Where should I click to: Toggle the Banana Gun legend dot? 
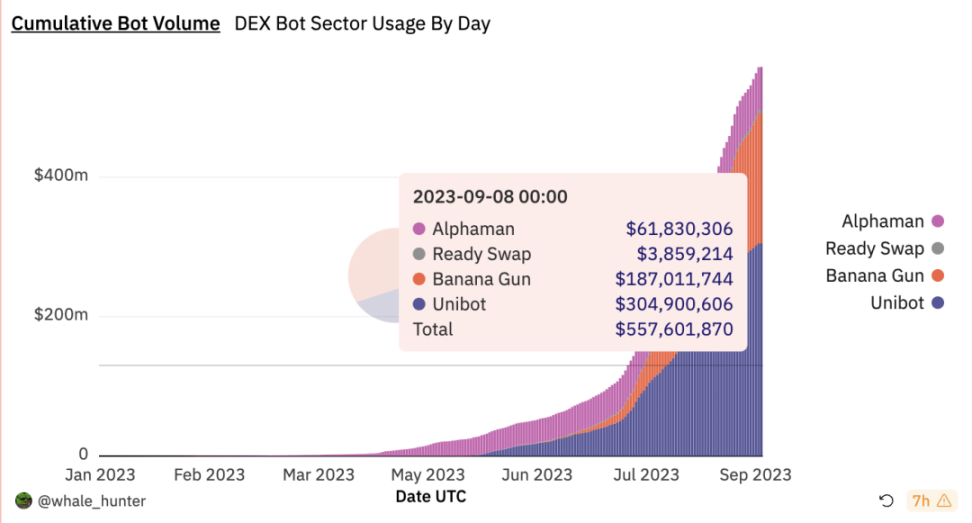click(x=938, y=276)
